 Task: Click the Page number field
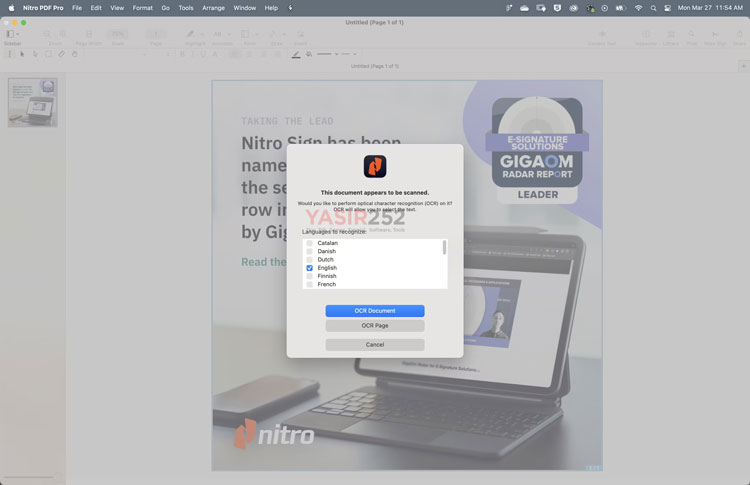155,34
